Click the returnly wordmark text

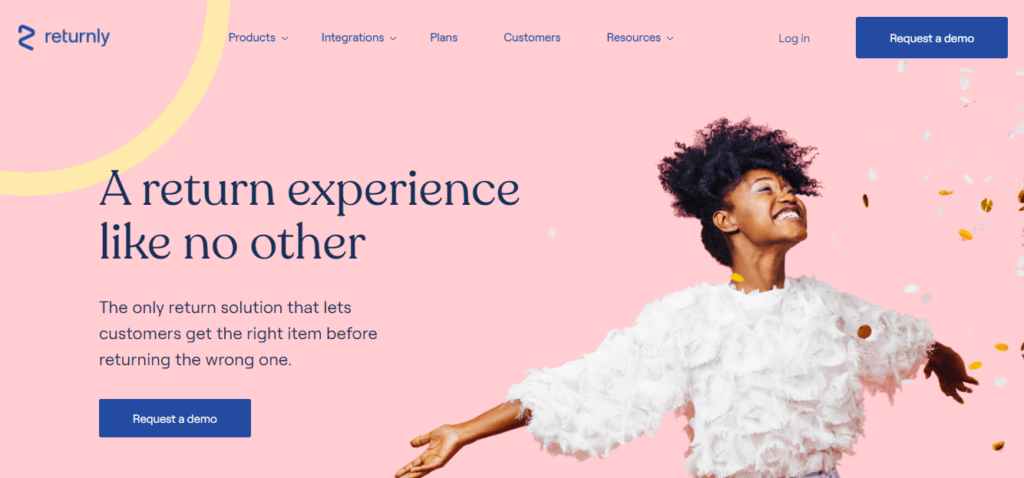[x=77, y=37]
